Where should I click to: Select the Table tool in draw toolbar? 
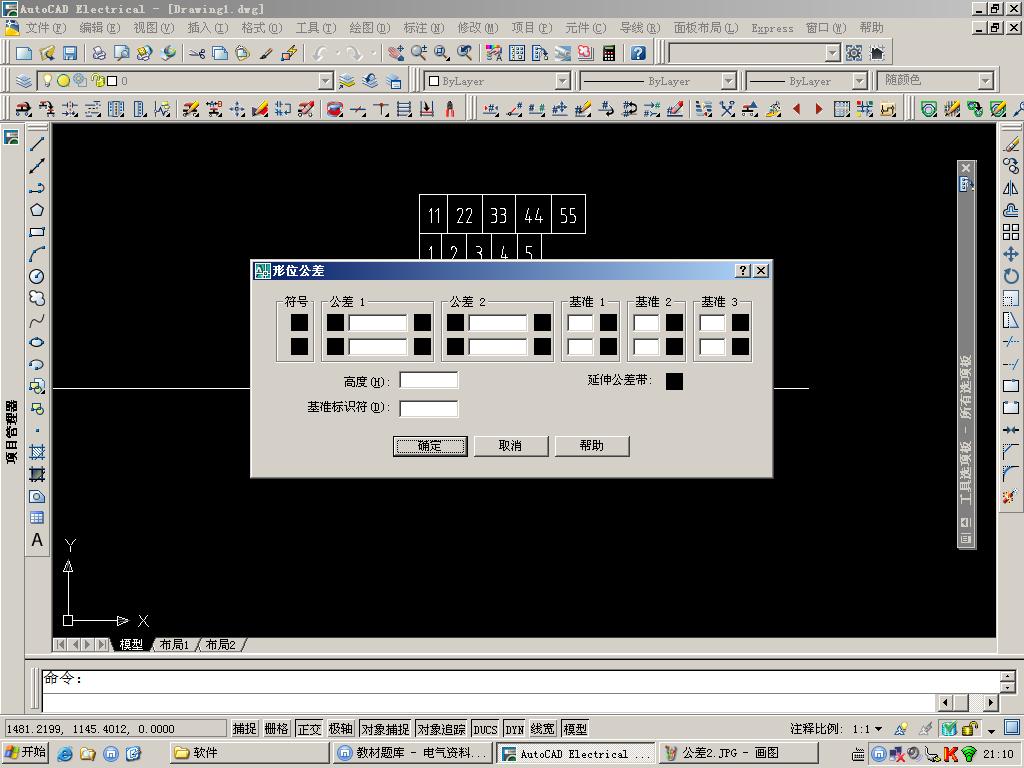click(37, 518)
